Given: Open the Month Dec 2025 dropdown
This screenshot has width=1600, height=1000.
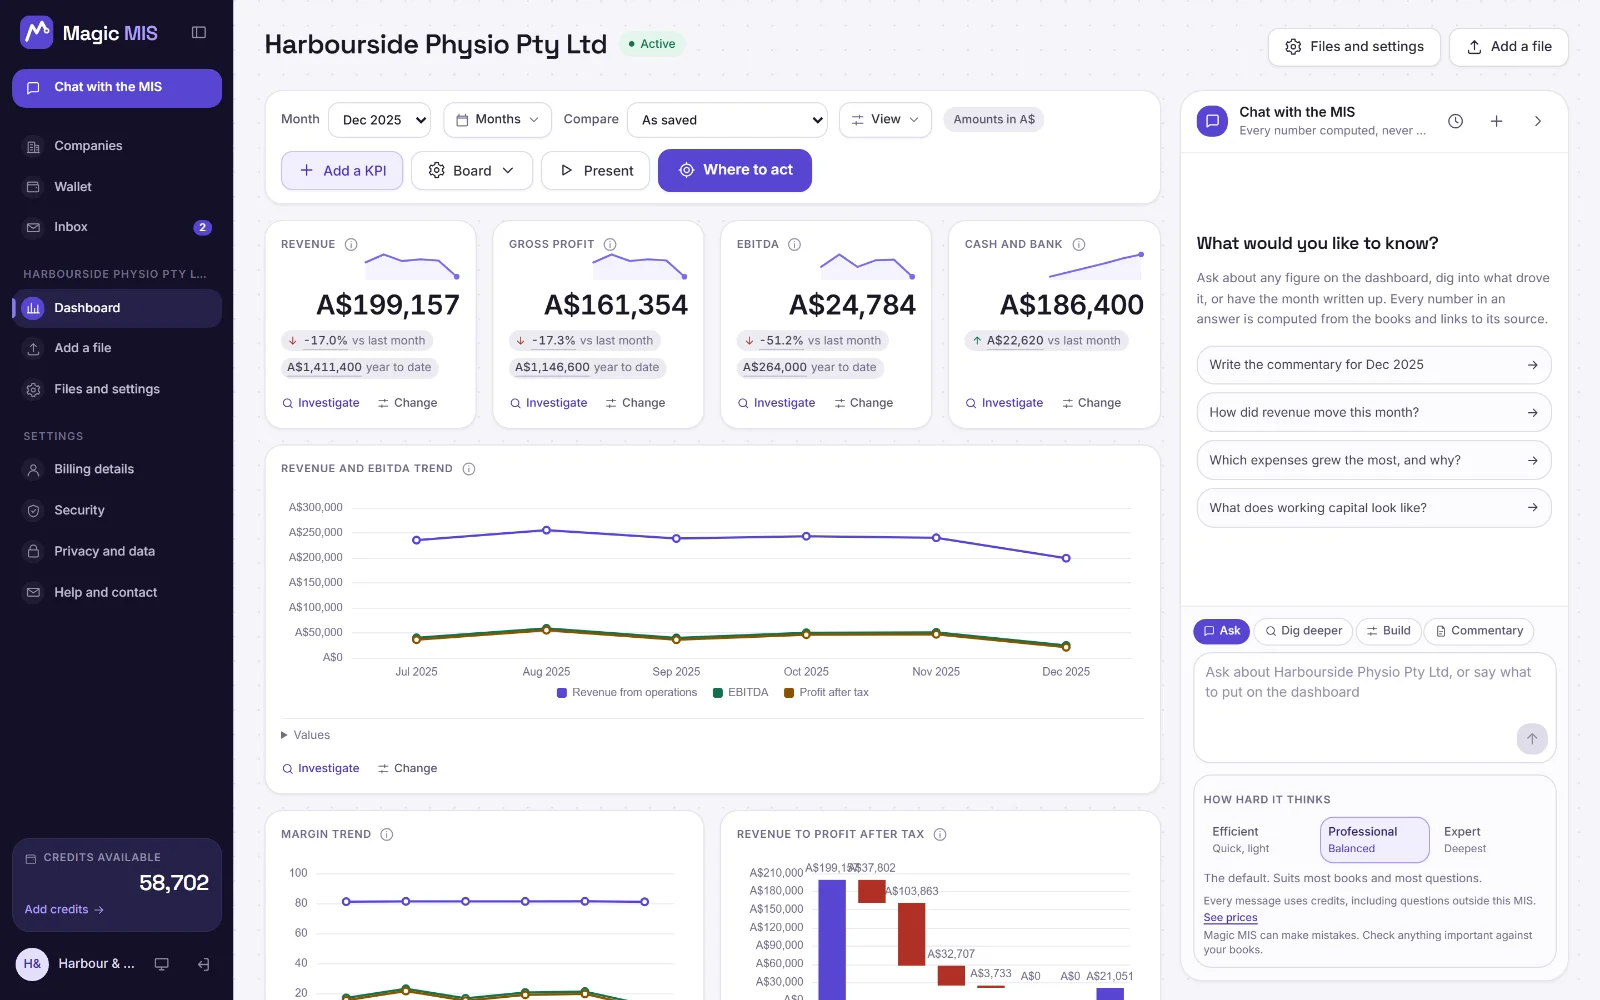Looking at the screenshot, I should 380,120.
